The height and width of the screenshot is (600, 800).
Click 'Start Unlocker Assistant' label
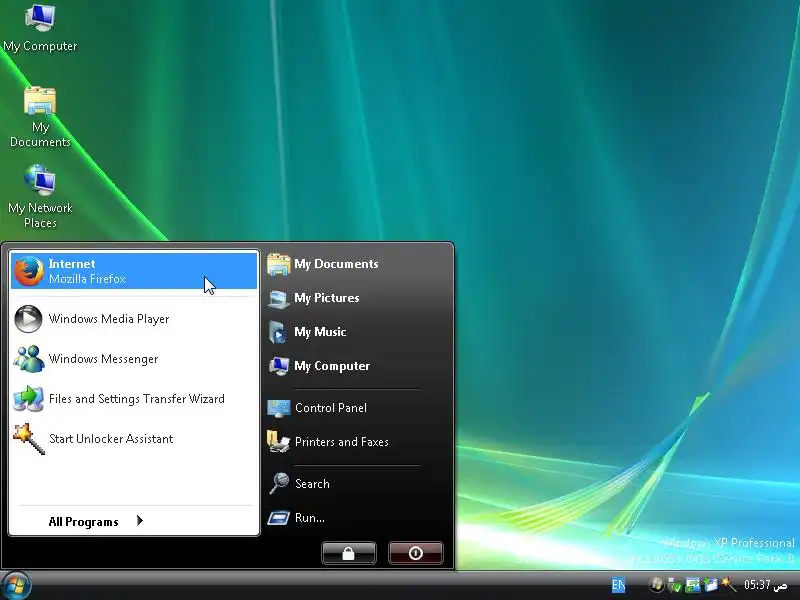111,439
